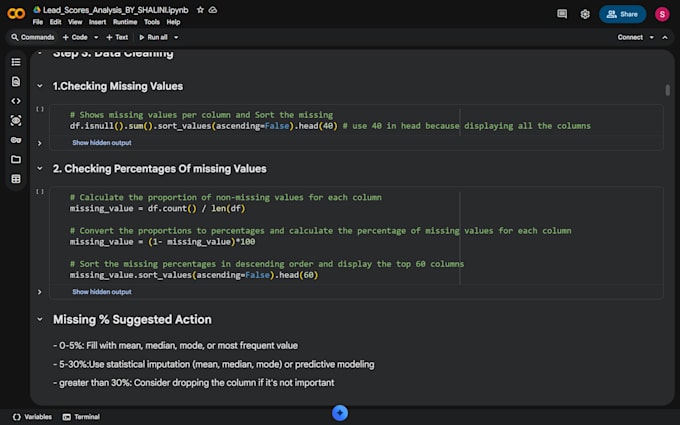Viewport: 680px width, 425px height.
Task: Click code line missing_value = df.count() / len(df)
Action: coord(157,209)
